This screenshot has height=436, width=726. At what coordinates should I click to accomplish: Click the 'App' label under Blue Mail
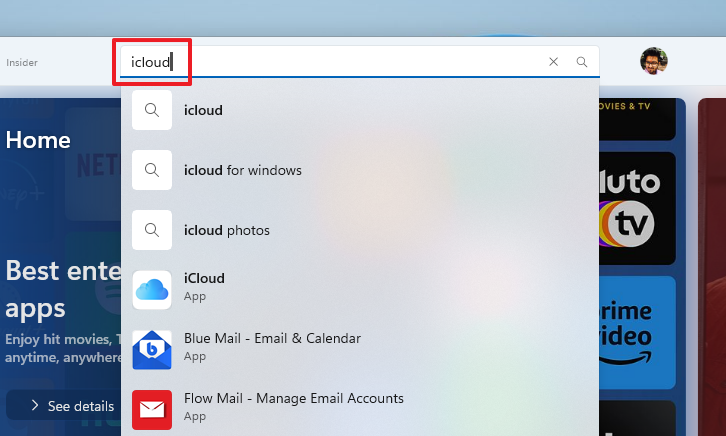[x=194, y=356]
